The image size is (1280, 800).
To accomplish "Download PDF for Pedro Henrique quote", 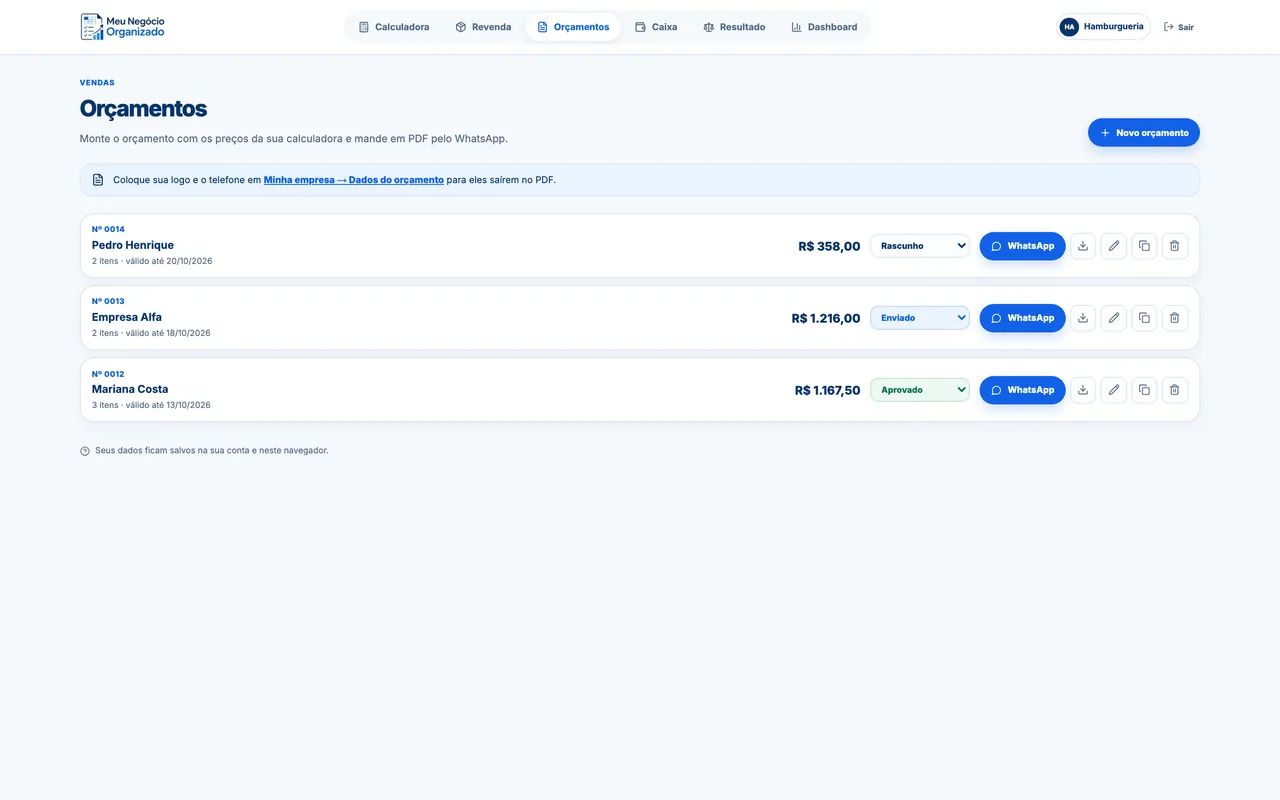I will [x=1083, y=246].
